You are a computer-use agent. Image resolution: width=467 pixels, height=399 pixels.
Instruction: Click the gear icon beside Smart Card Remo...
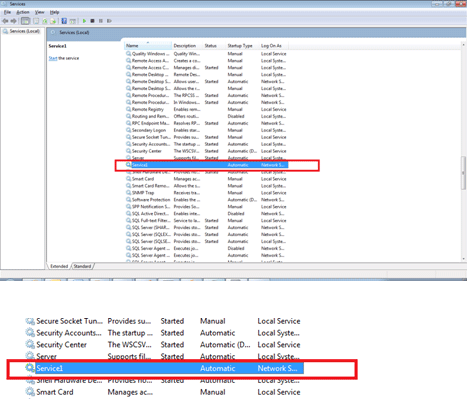click(x=128, y=186)
